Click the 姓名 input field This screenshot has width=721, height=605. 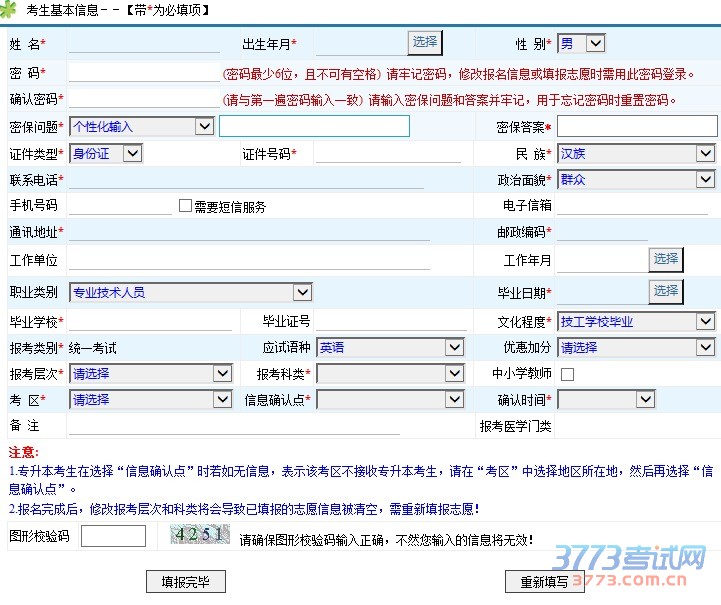click(144, 44)
